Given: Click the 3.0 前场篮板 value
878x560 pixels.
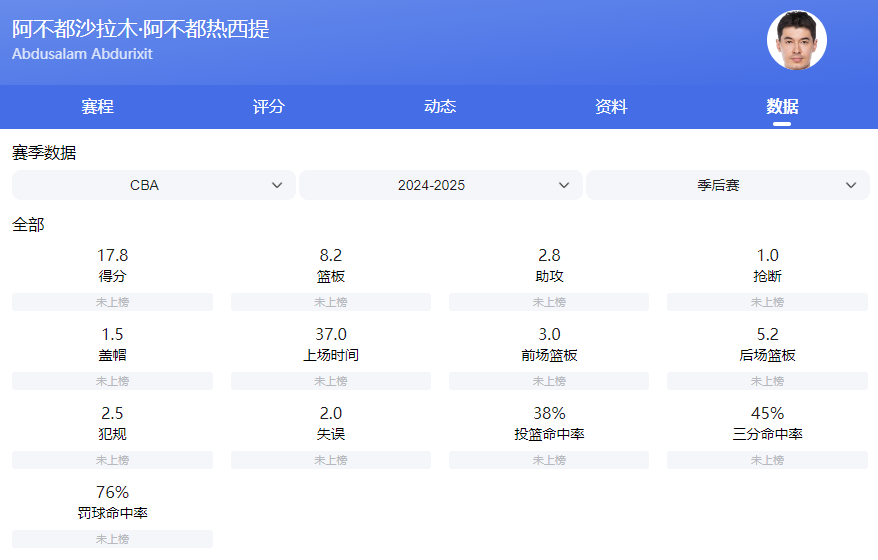Looking at the screenshot, I should click(549, 334).
